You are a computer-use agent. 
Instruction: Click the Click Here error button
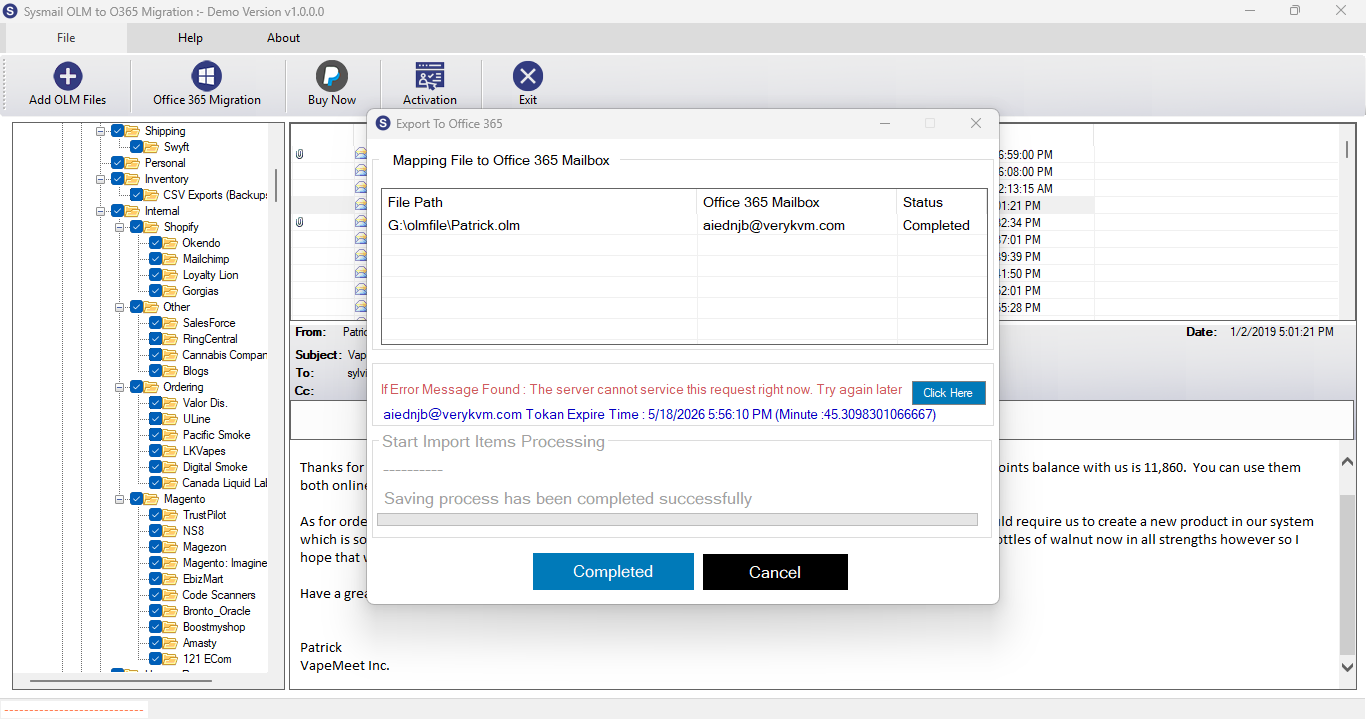948,393
